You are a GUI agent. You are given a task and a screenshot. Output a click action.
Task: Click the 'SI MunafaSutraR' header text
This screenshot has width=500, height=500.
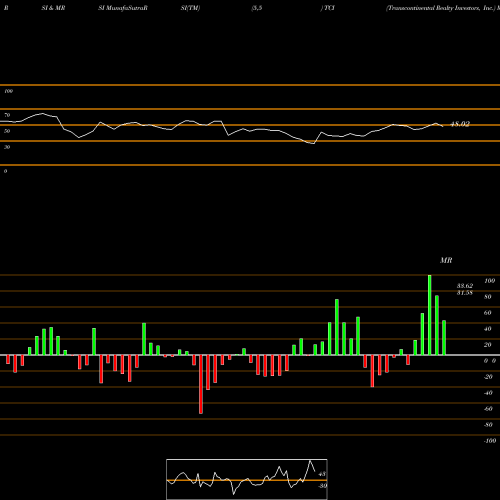coord(123,8)
